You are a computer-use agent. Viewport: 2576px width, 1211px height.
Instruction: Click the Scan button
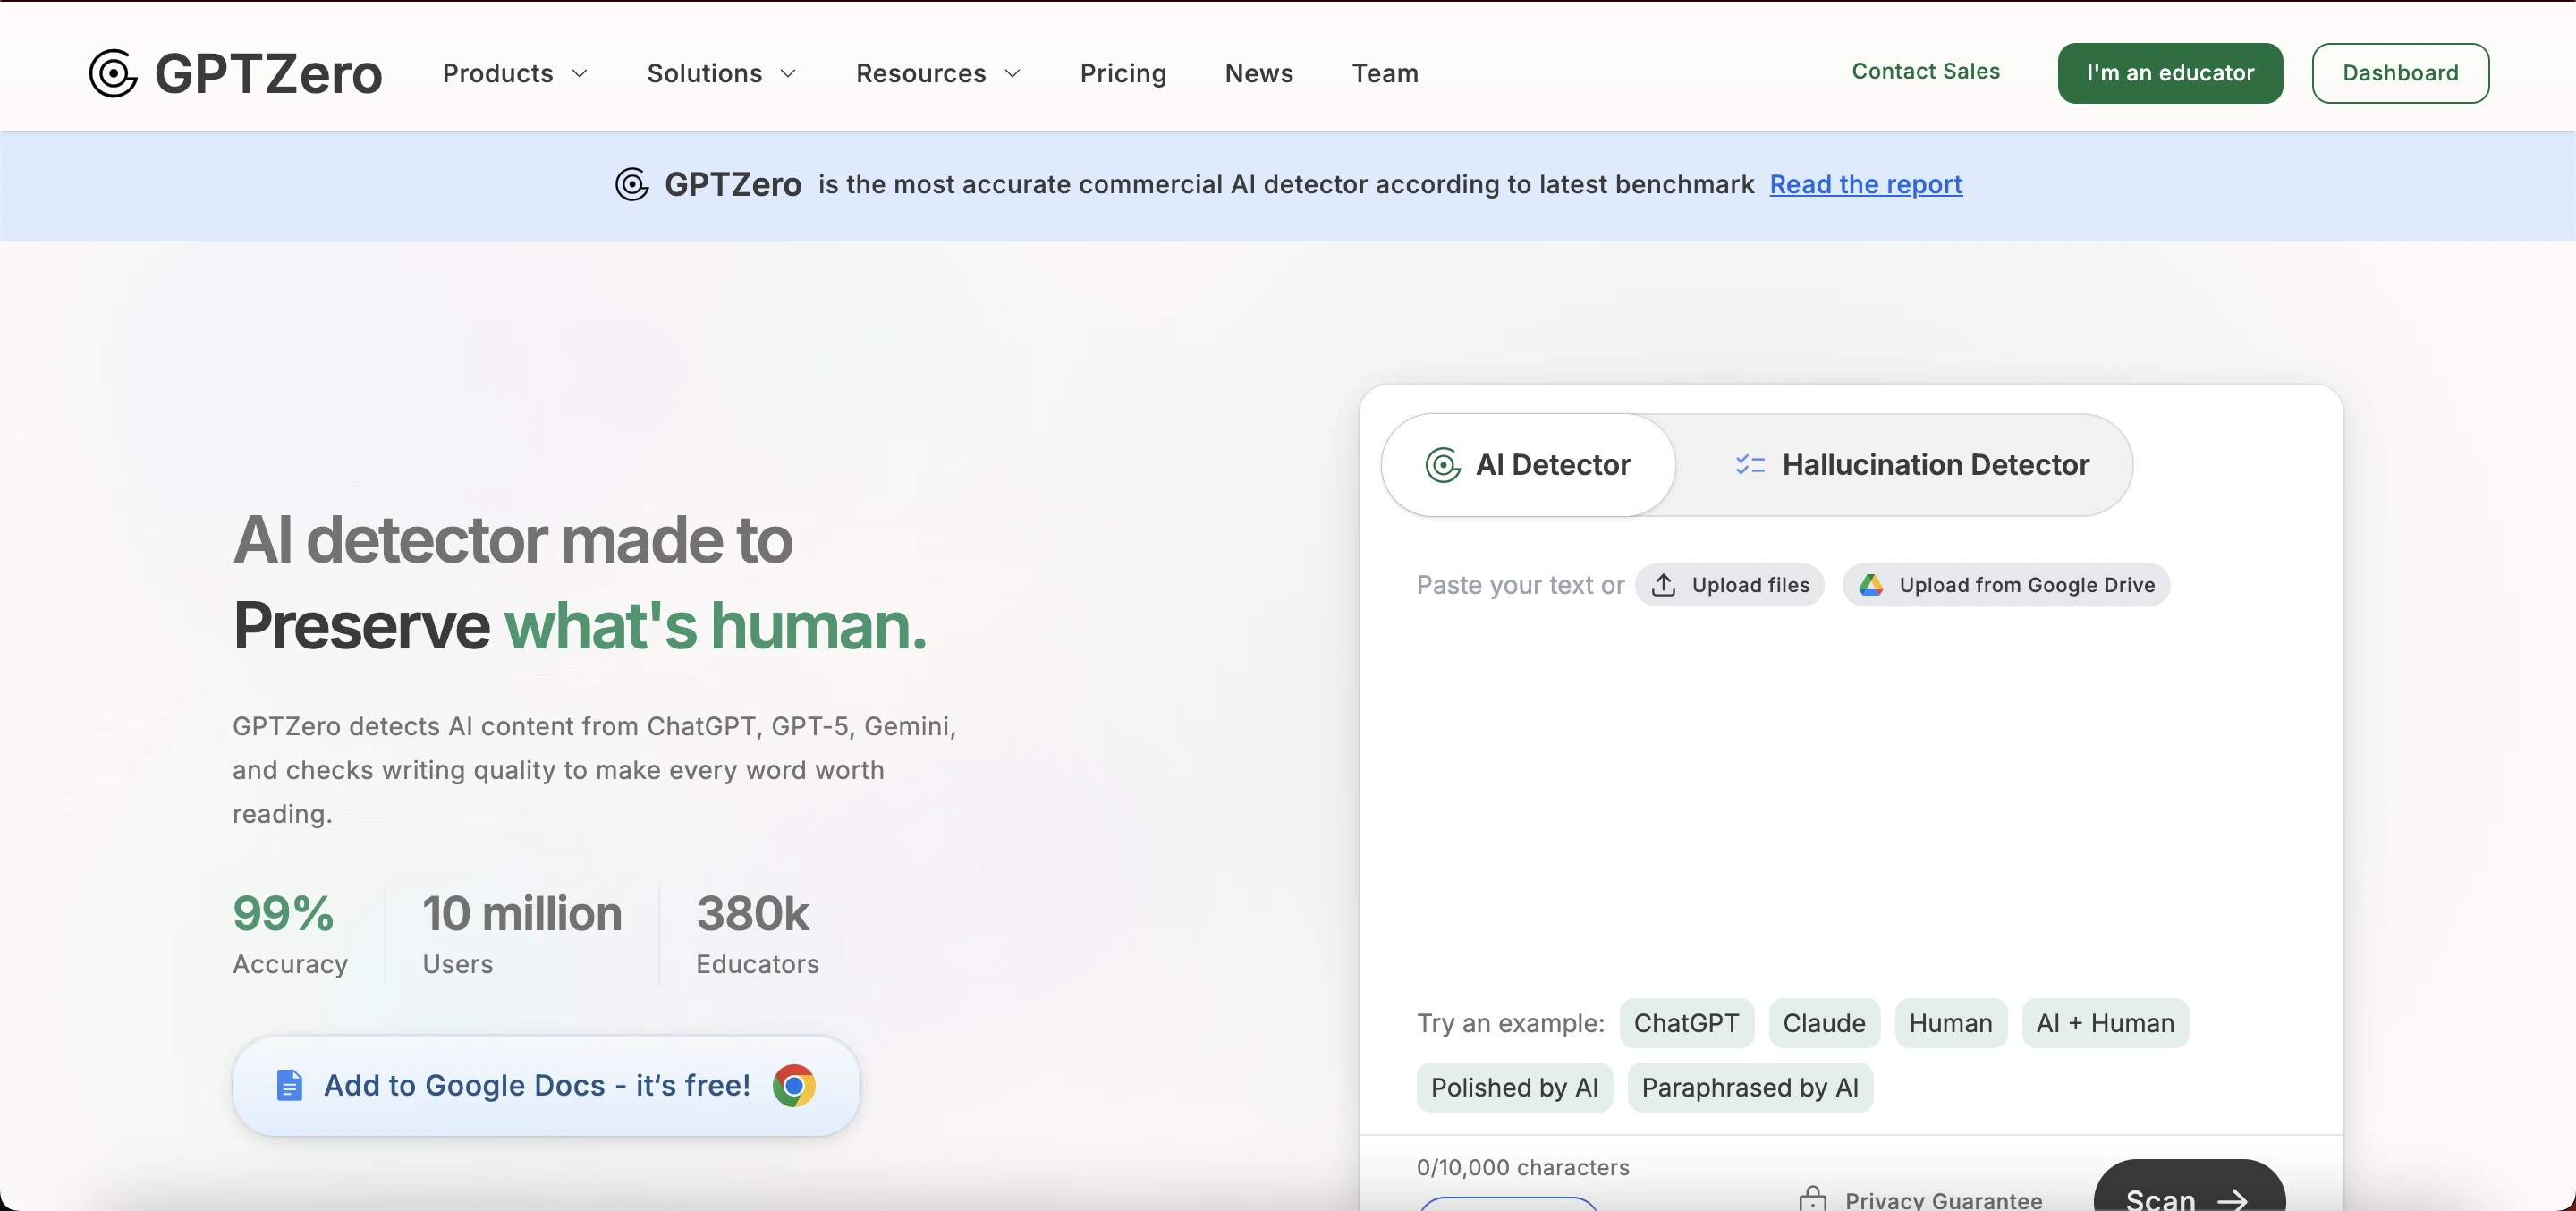tap(2187, 1195)
